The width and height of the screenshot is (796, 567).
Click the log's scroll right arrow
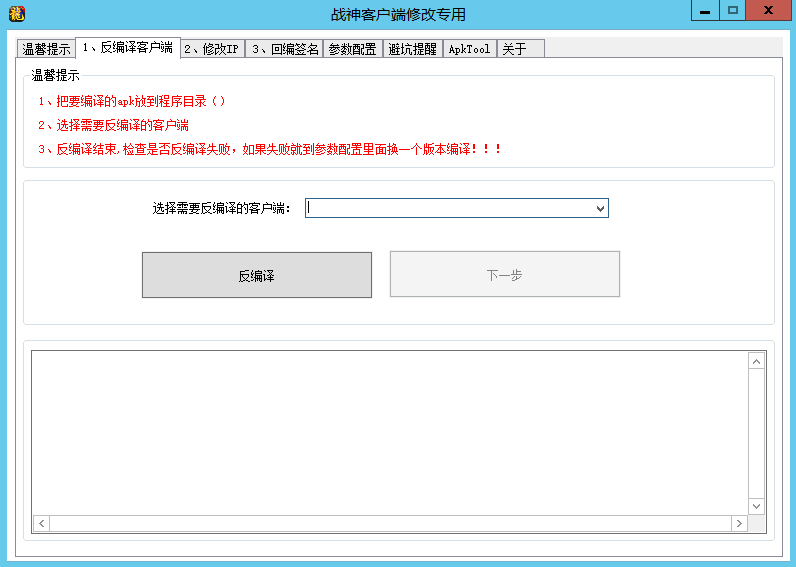click(x=739, y=523)
